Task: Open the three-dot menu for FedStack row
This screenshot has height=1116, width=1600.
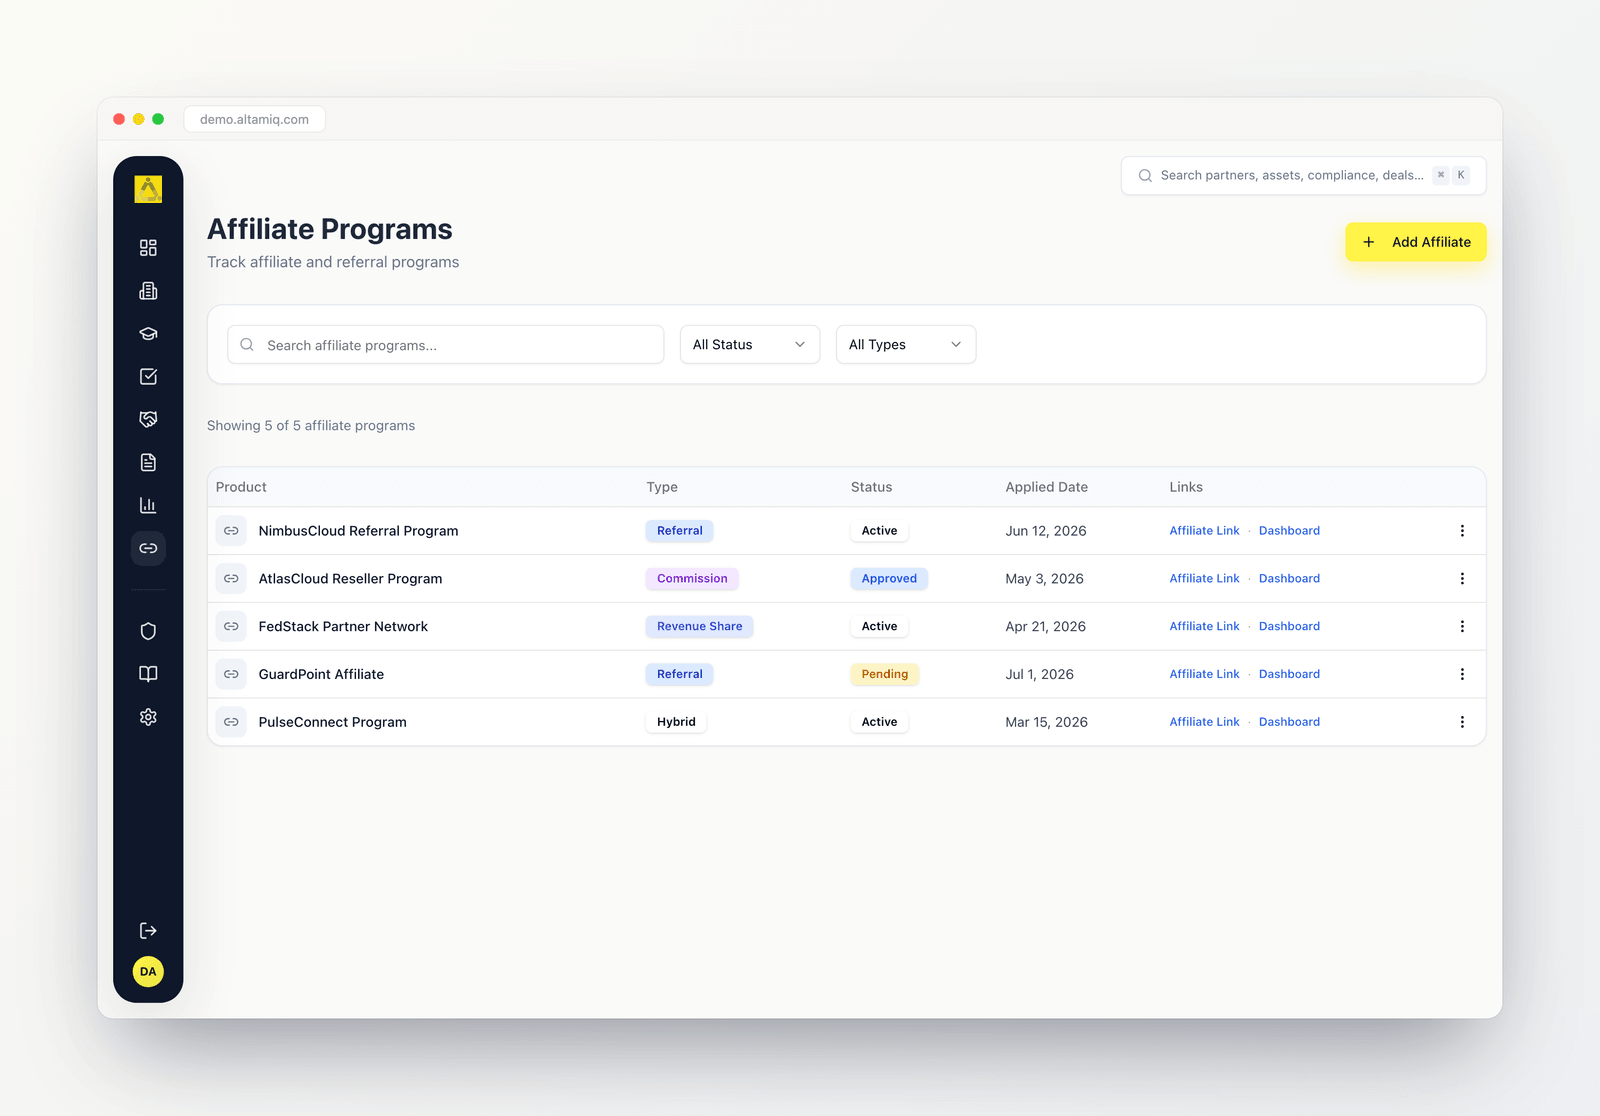Action: pyautogui.click(x=1462, y=627)
